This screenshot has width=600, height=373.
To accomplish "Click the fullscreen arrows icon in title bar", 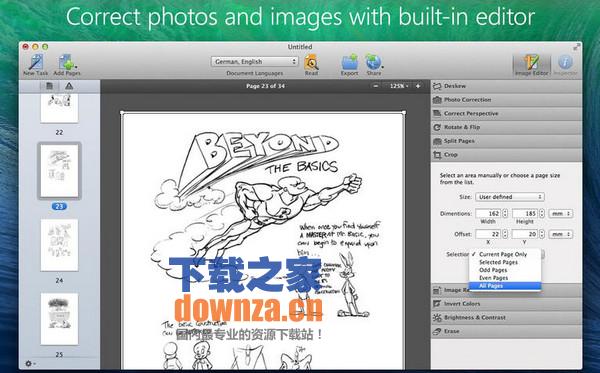I will pyautogui.click(x=576, y=47).
